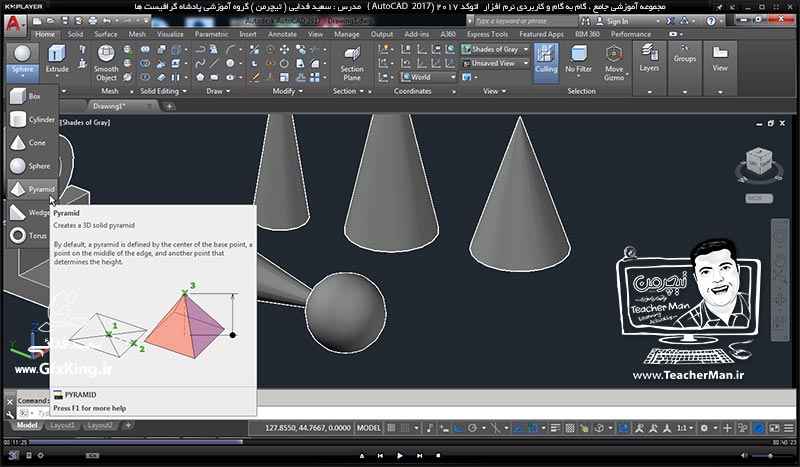The image size is (800, 467).
Task: Click the search binoculars icon
Action: 585,21
